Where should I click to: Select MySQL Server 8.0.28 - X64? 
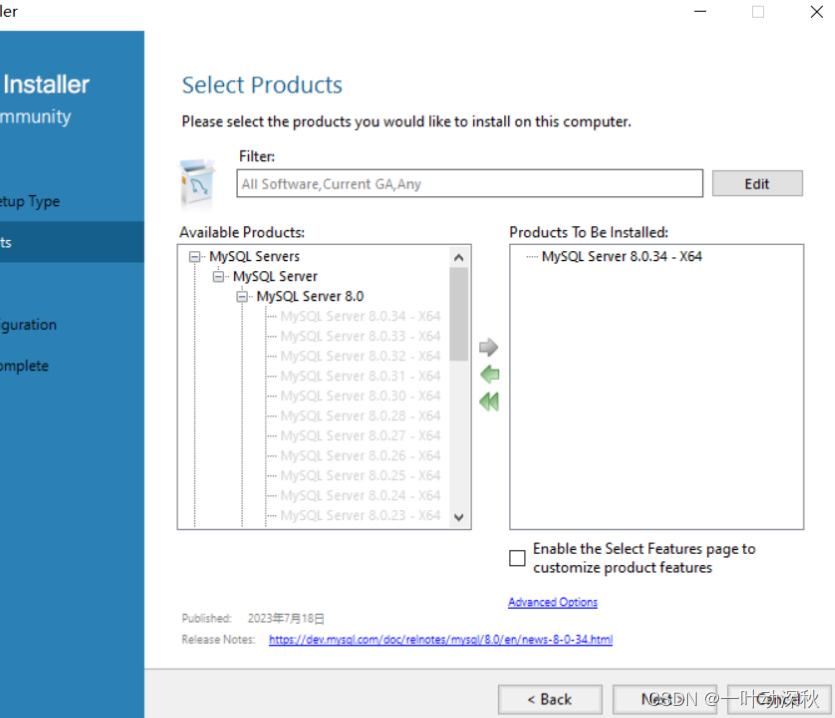click(360, 416)
